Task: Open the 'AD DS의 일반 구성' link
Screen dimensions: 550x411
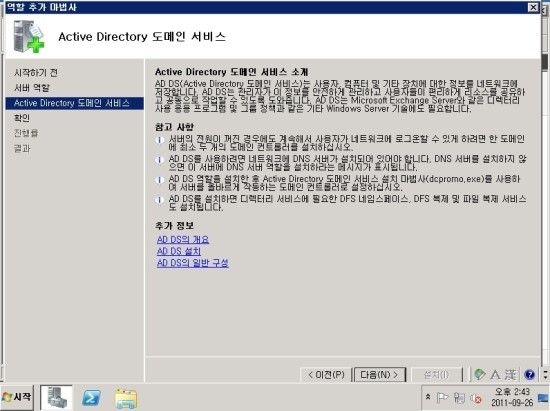Action: point(193,263)
